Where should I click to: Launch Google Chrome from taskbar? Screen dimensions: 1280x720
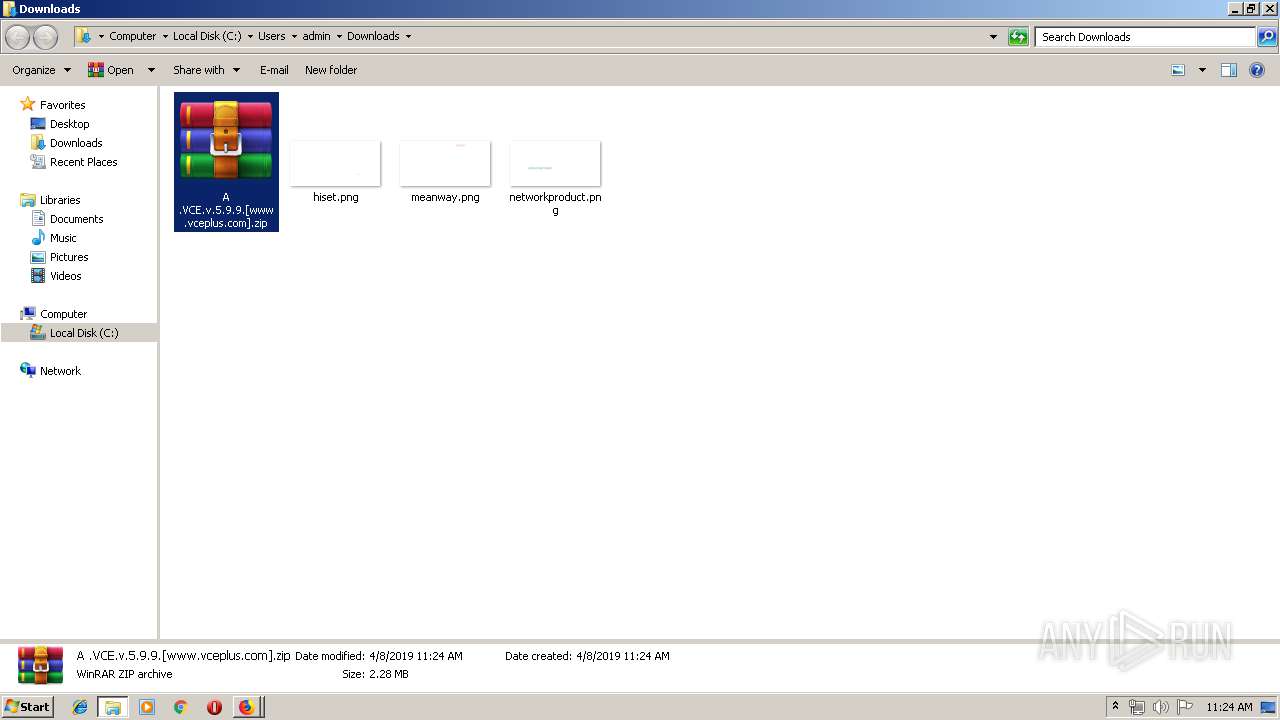[x=180, y=707]
